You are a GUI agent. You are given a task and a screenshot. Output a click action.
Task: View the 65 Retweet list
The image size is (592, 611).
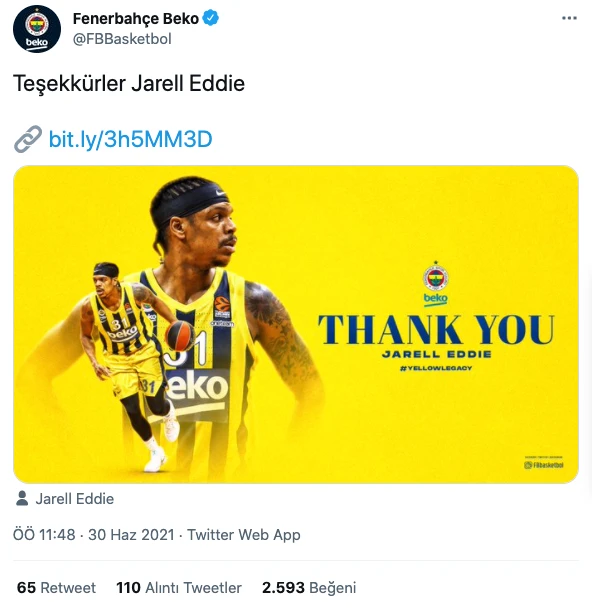coord(56,588)
